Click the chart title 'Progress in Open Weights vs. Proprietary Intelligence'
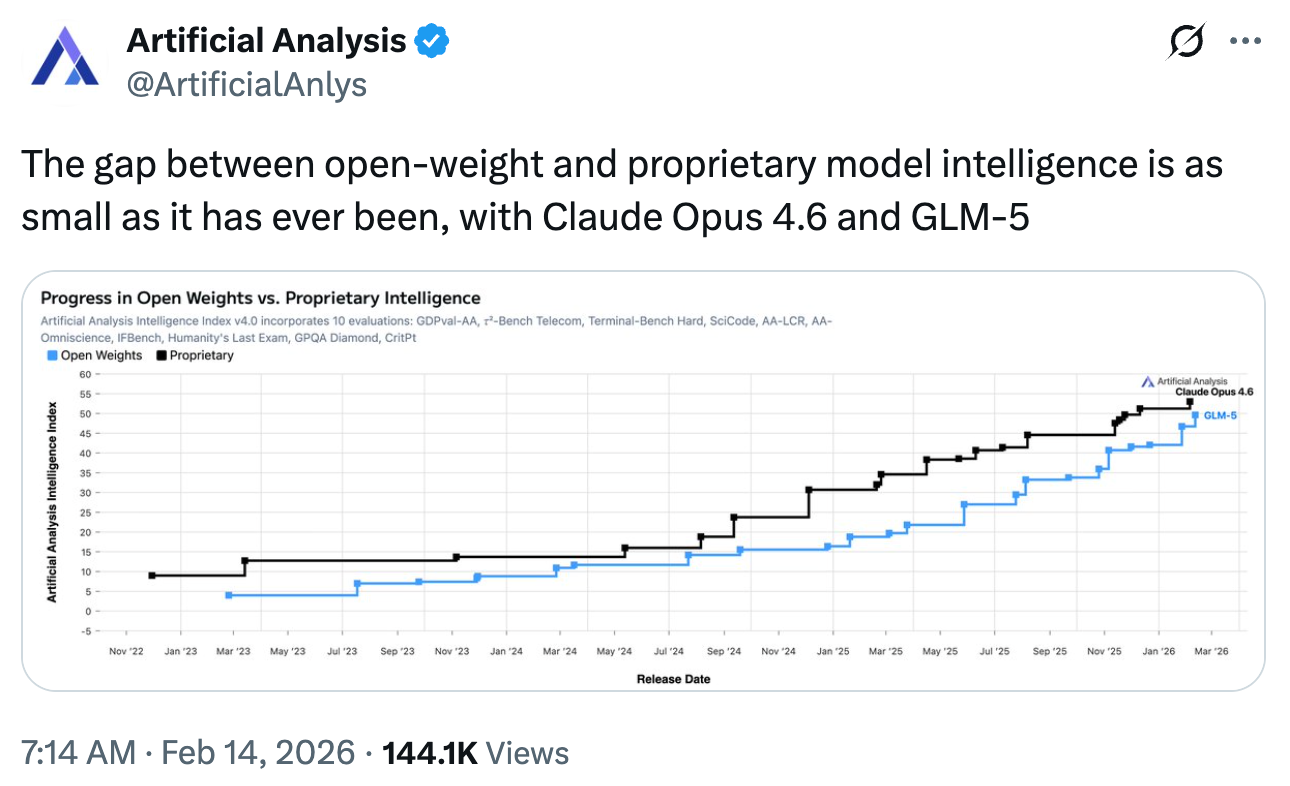Viewport: 1290px width, 786px height. [260, 298]
